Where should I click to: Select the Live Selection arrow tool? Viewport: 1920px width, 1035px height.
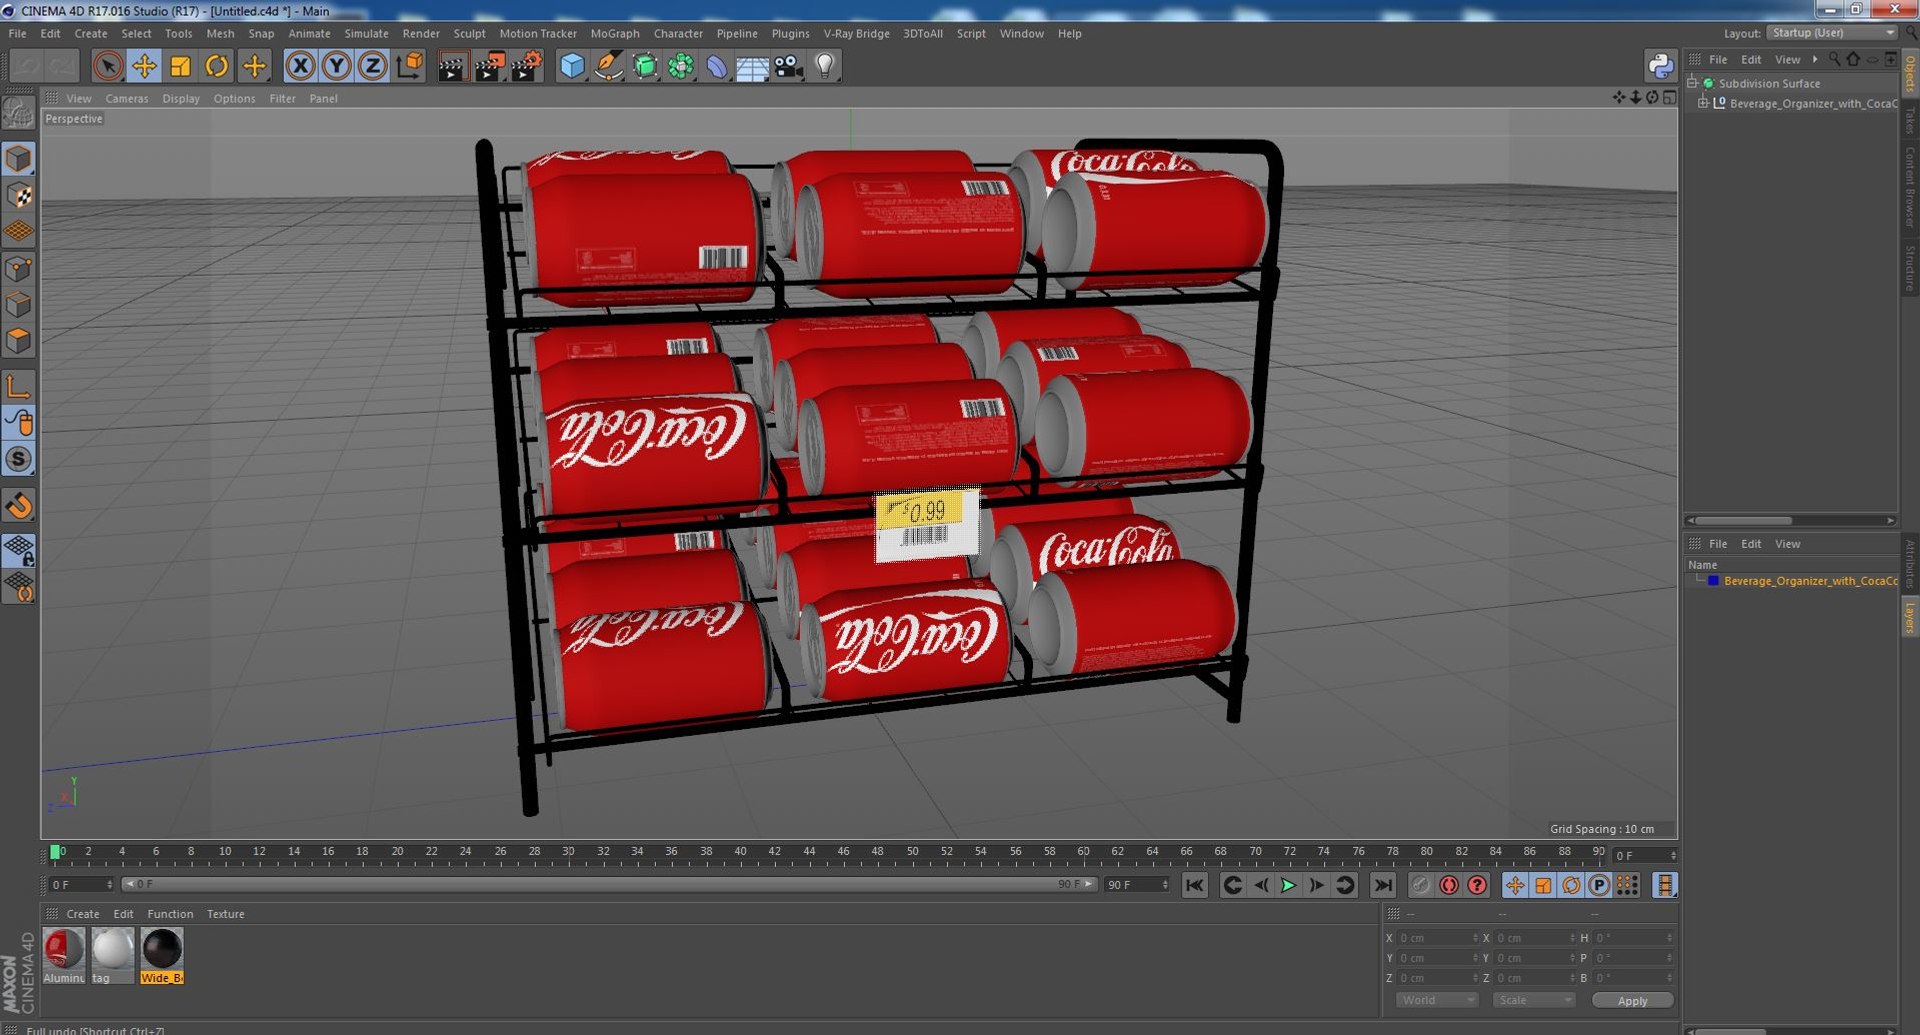107,66
